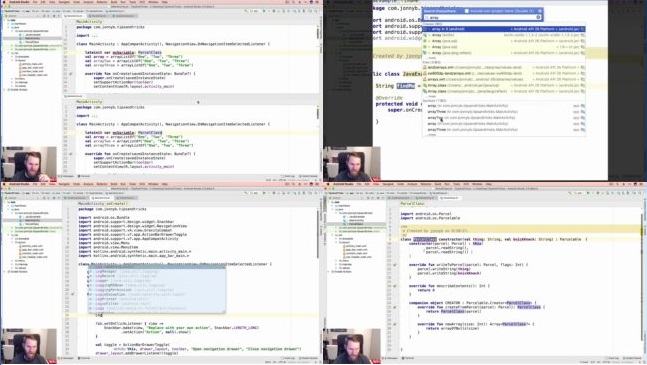Expand more results under Classes section
This screenshot has height=365, width=647.
(432, 58)
